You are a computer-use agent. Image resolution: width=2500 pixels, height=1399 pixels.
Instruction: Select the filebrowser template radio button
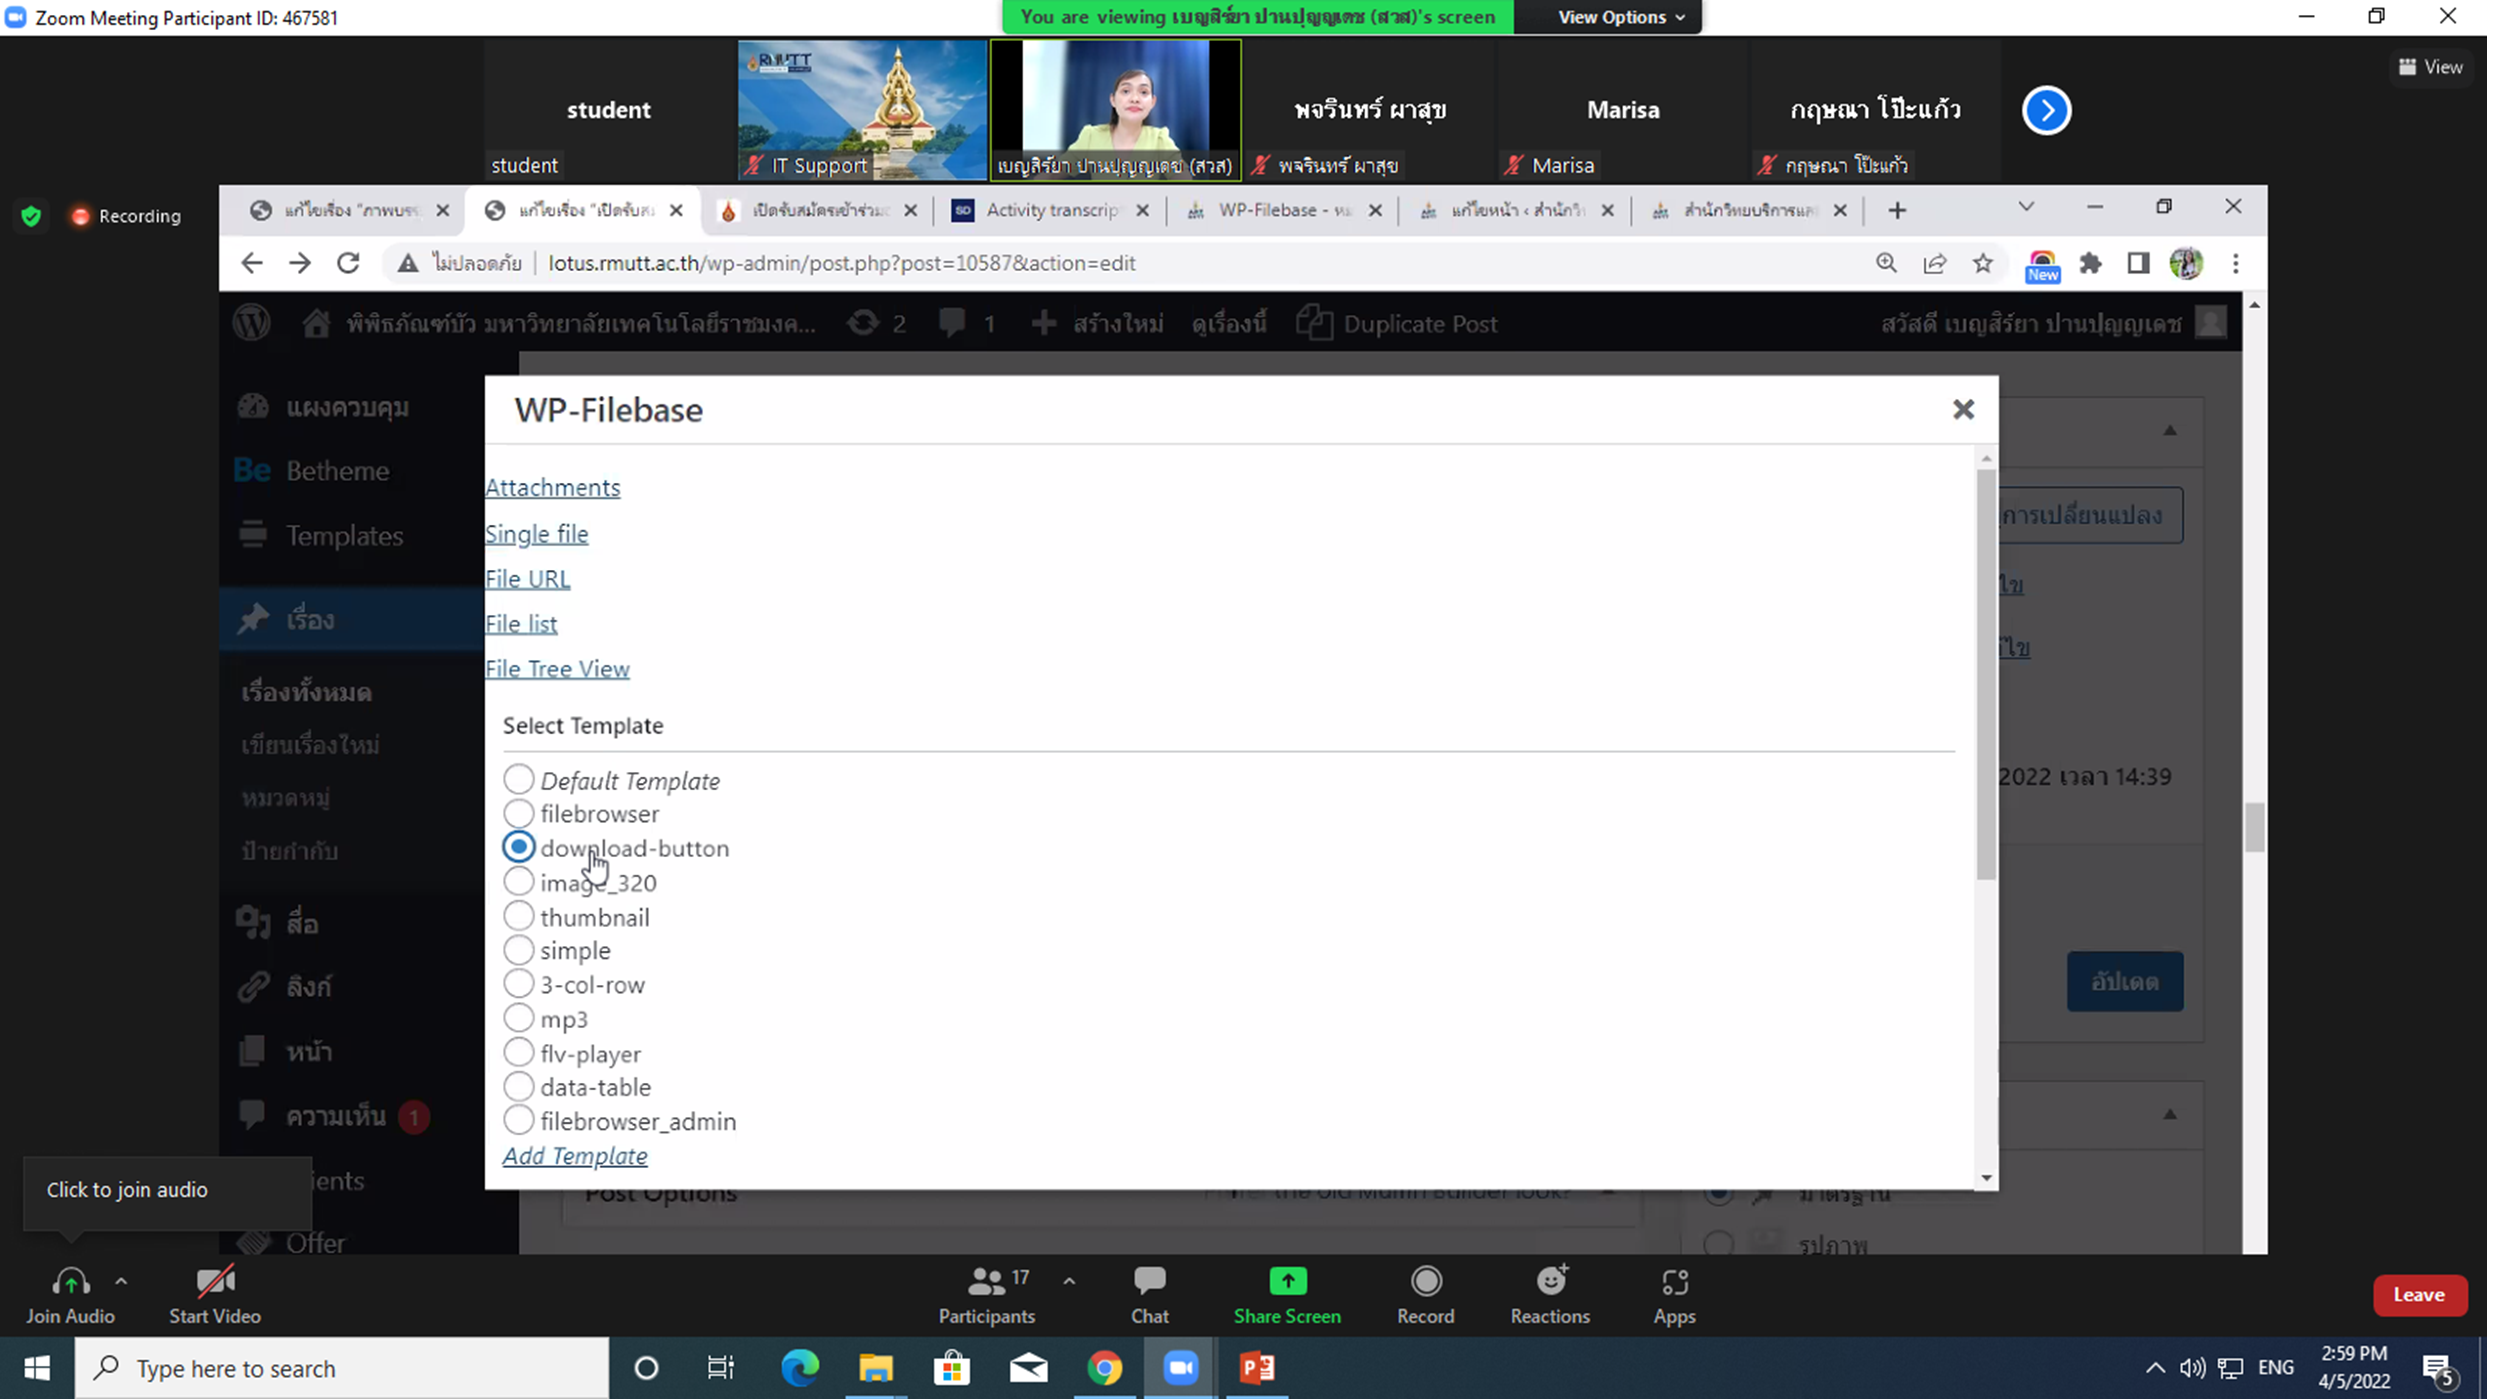click(521, 816)
